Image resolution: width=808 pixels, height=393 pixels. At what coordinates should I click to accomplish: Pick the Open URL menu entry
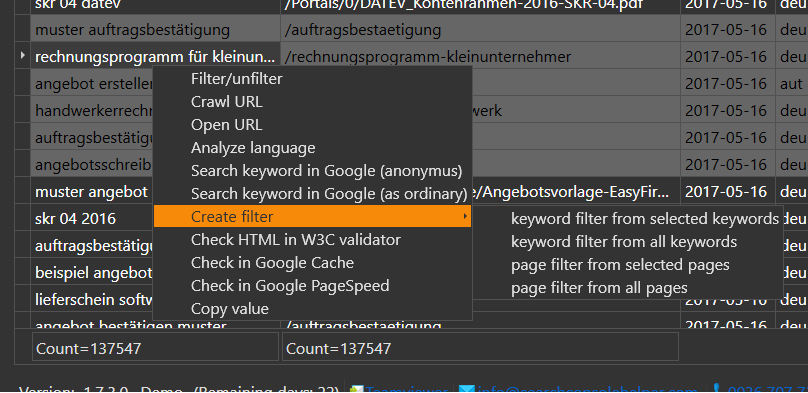(x=312, y=125)
